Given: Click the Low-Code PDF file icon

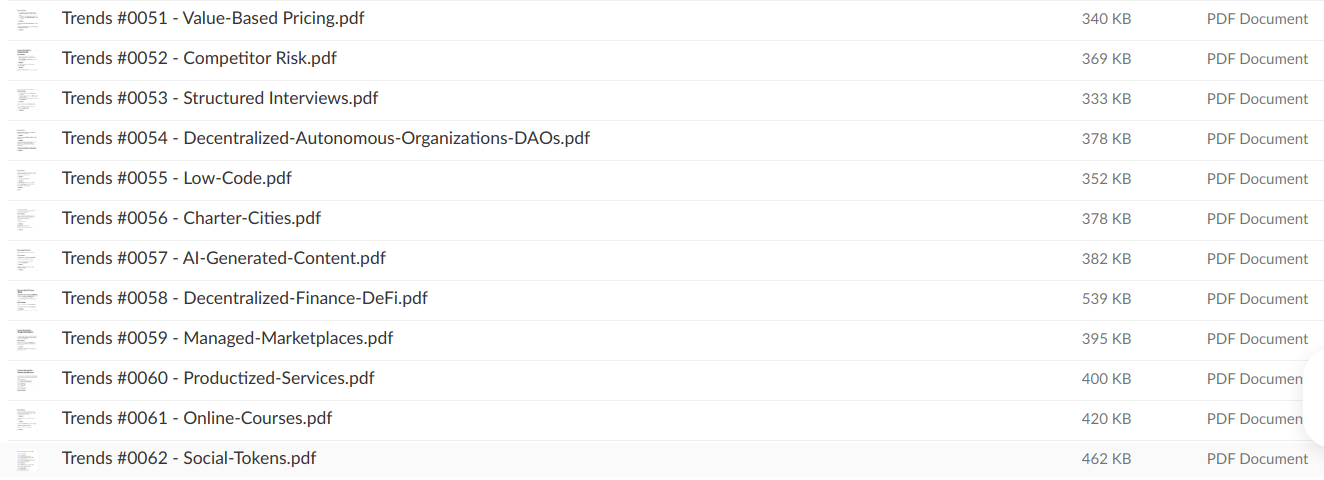Looking at the screenshot, I should (26, 179).
